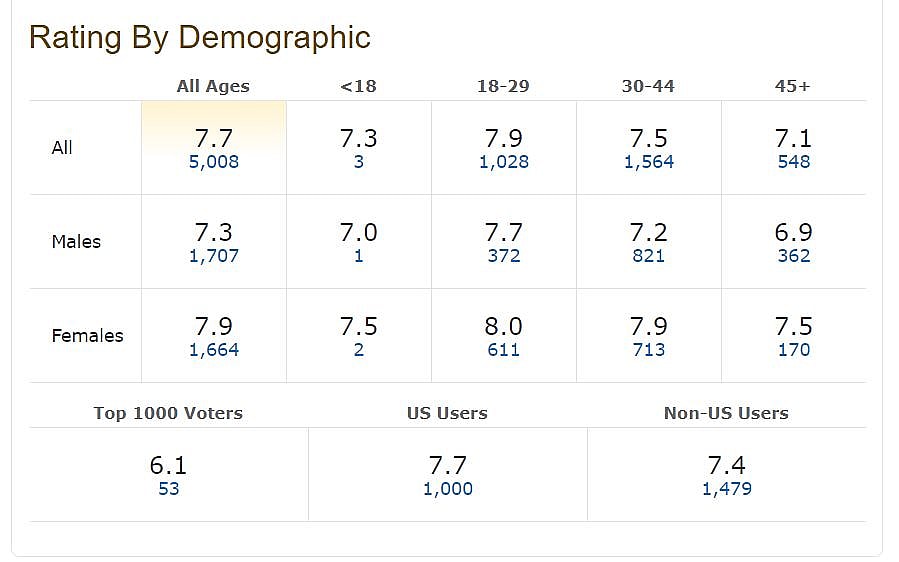
Task: Click the 7.4 Non-US Users rating
Action: (x=727, y=465)
